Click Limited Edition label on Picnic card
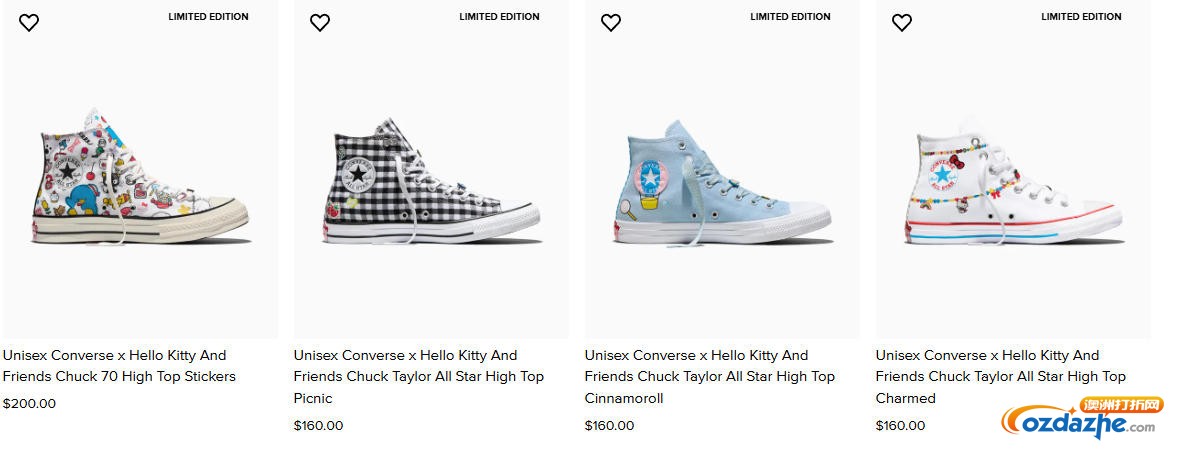Image resolution: width=1186 pixels, height=452 pixels. coord(499,17)
